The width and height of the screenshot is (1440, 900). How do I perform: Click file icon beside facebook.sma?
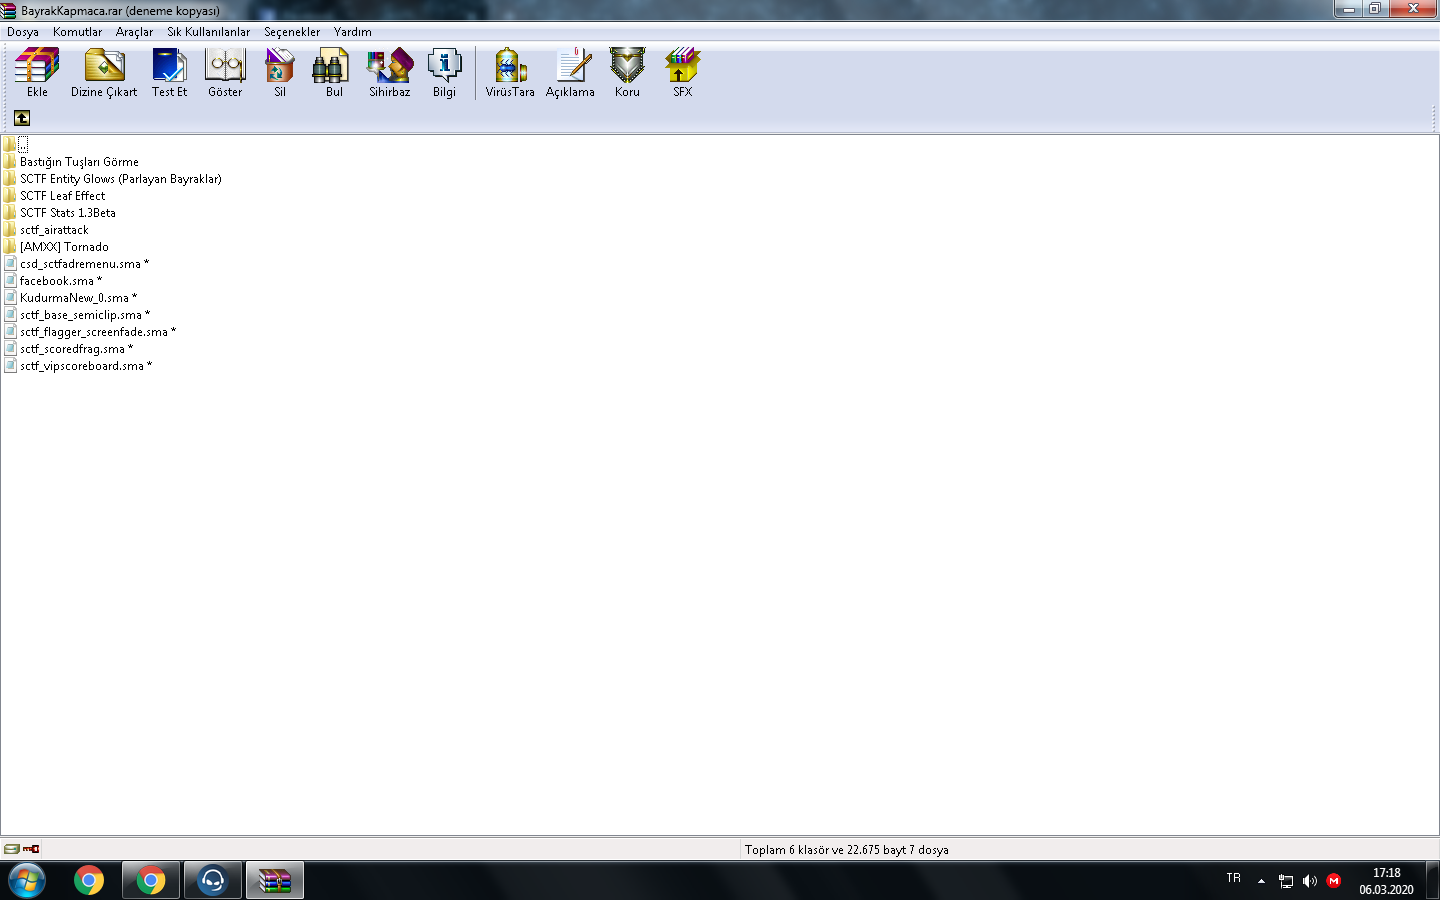(10, 281)
